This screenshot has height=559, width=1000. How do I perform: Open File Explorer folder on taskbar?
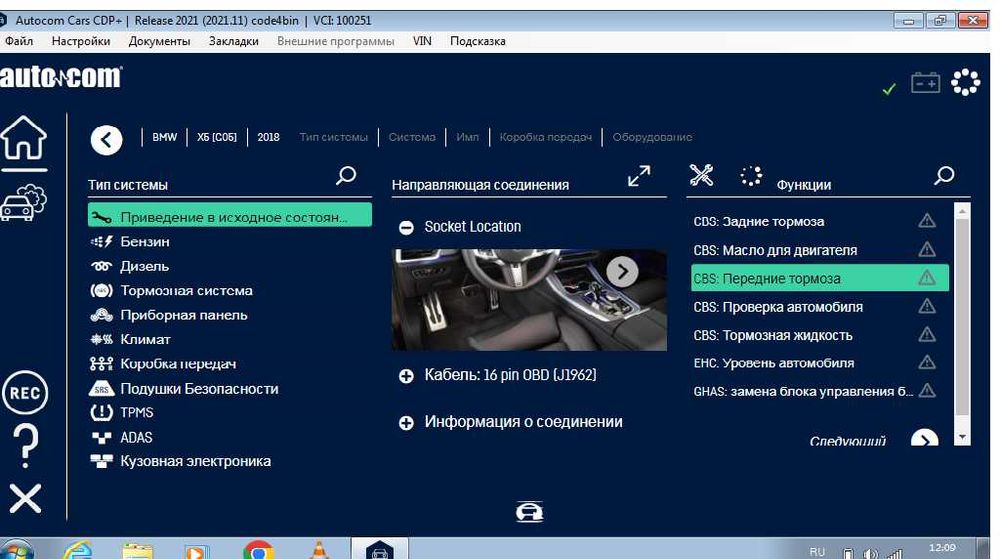137,550
